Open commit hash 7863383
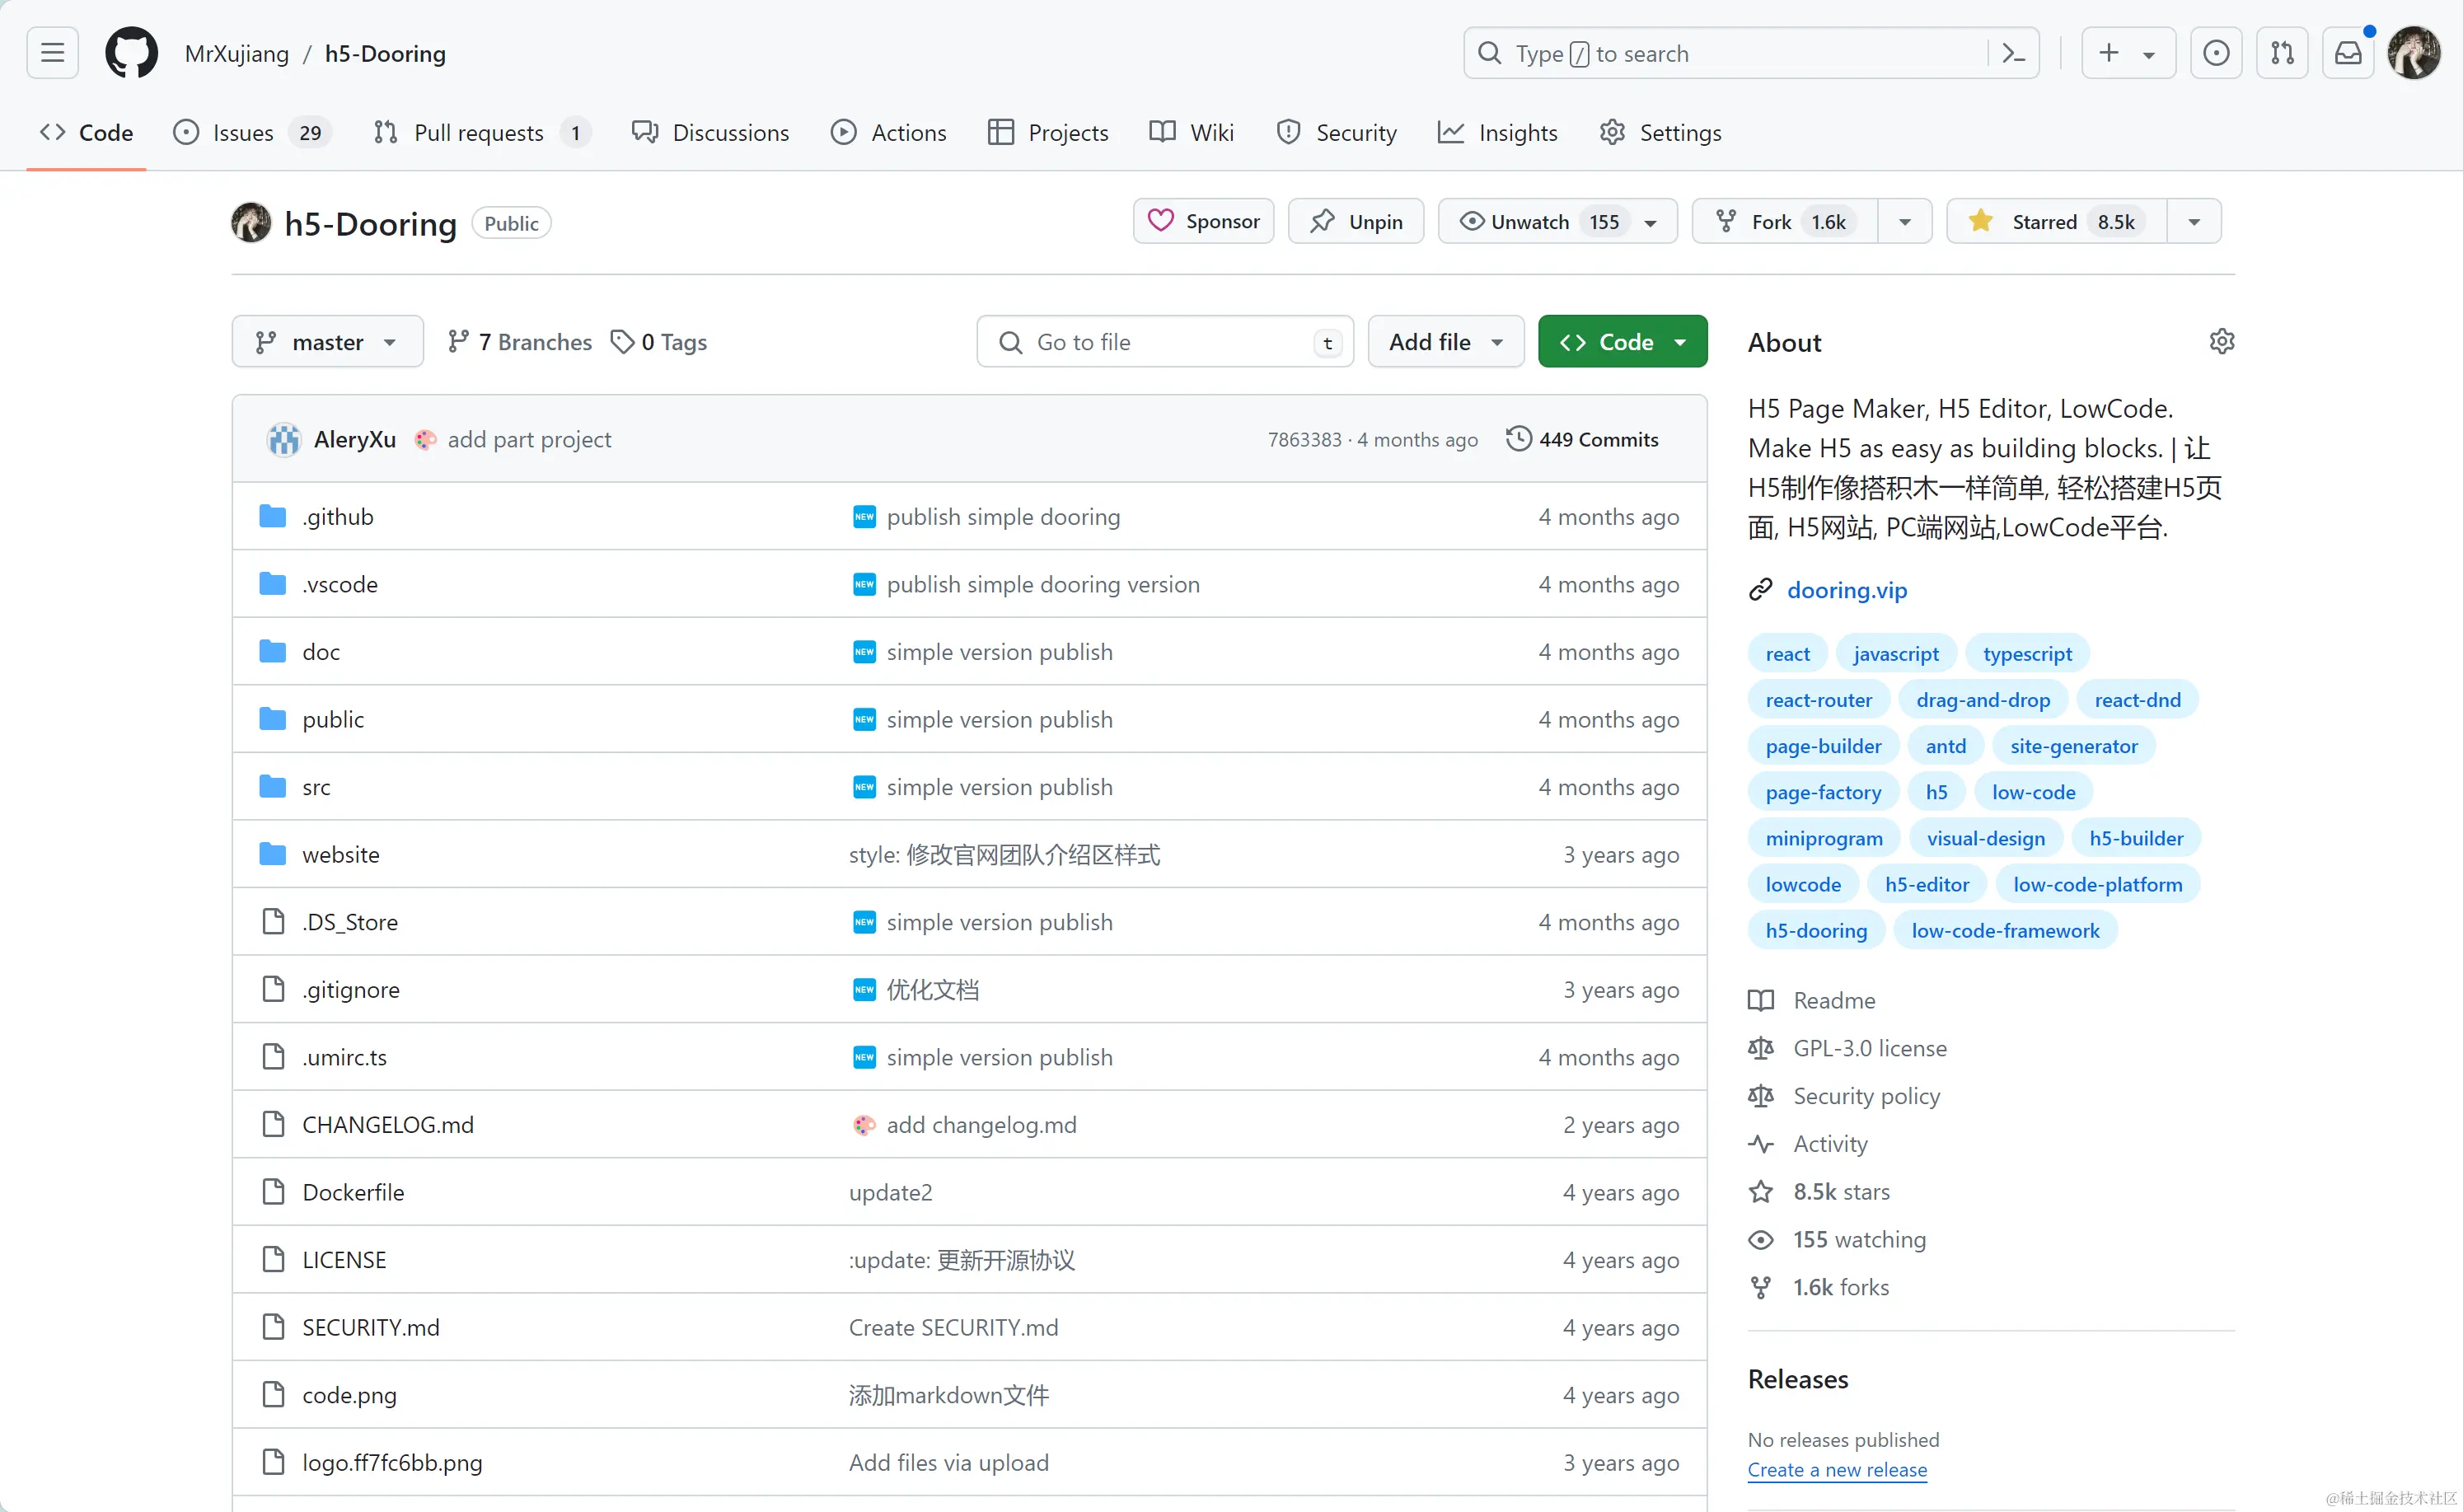 [1304, 440]
